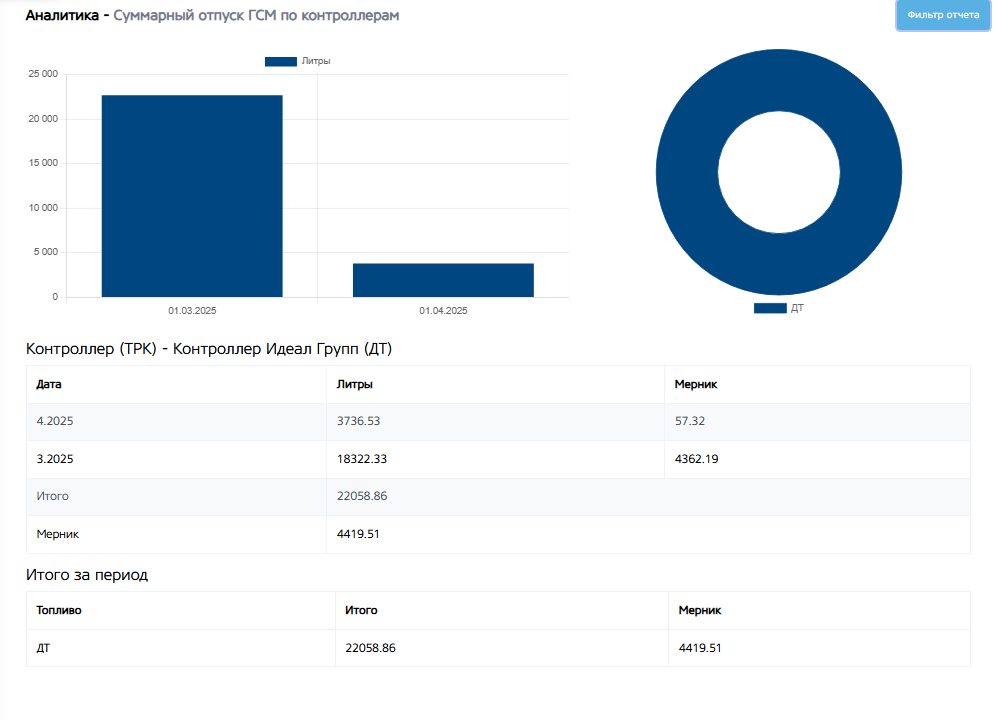This screenshot has height=720, width=999.
Task: Select the 3736.53 liters value
Action: tap(358, 421)
